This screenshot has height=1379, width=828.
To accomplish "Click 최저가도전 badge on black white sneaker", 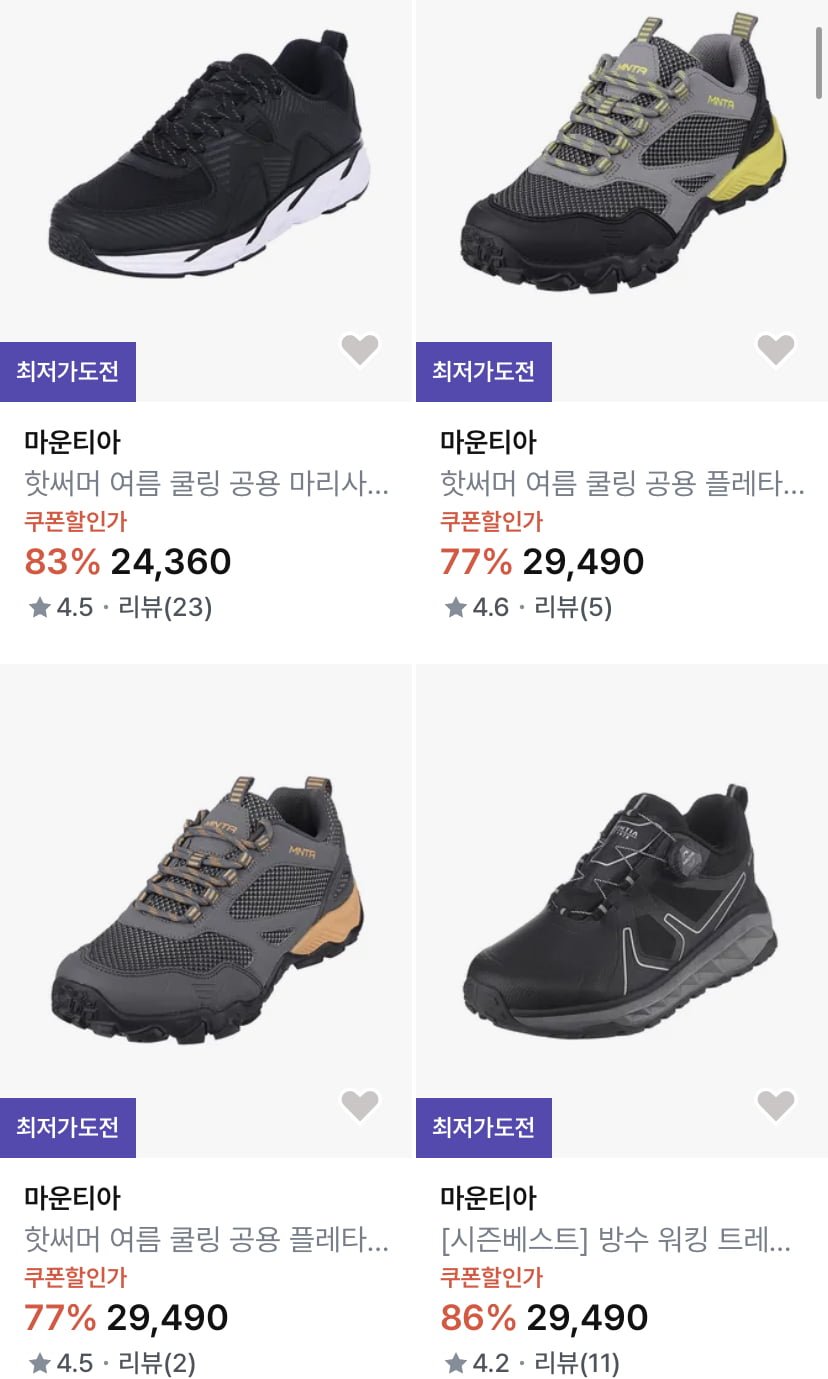I will tap(68, 372).
